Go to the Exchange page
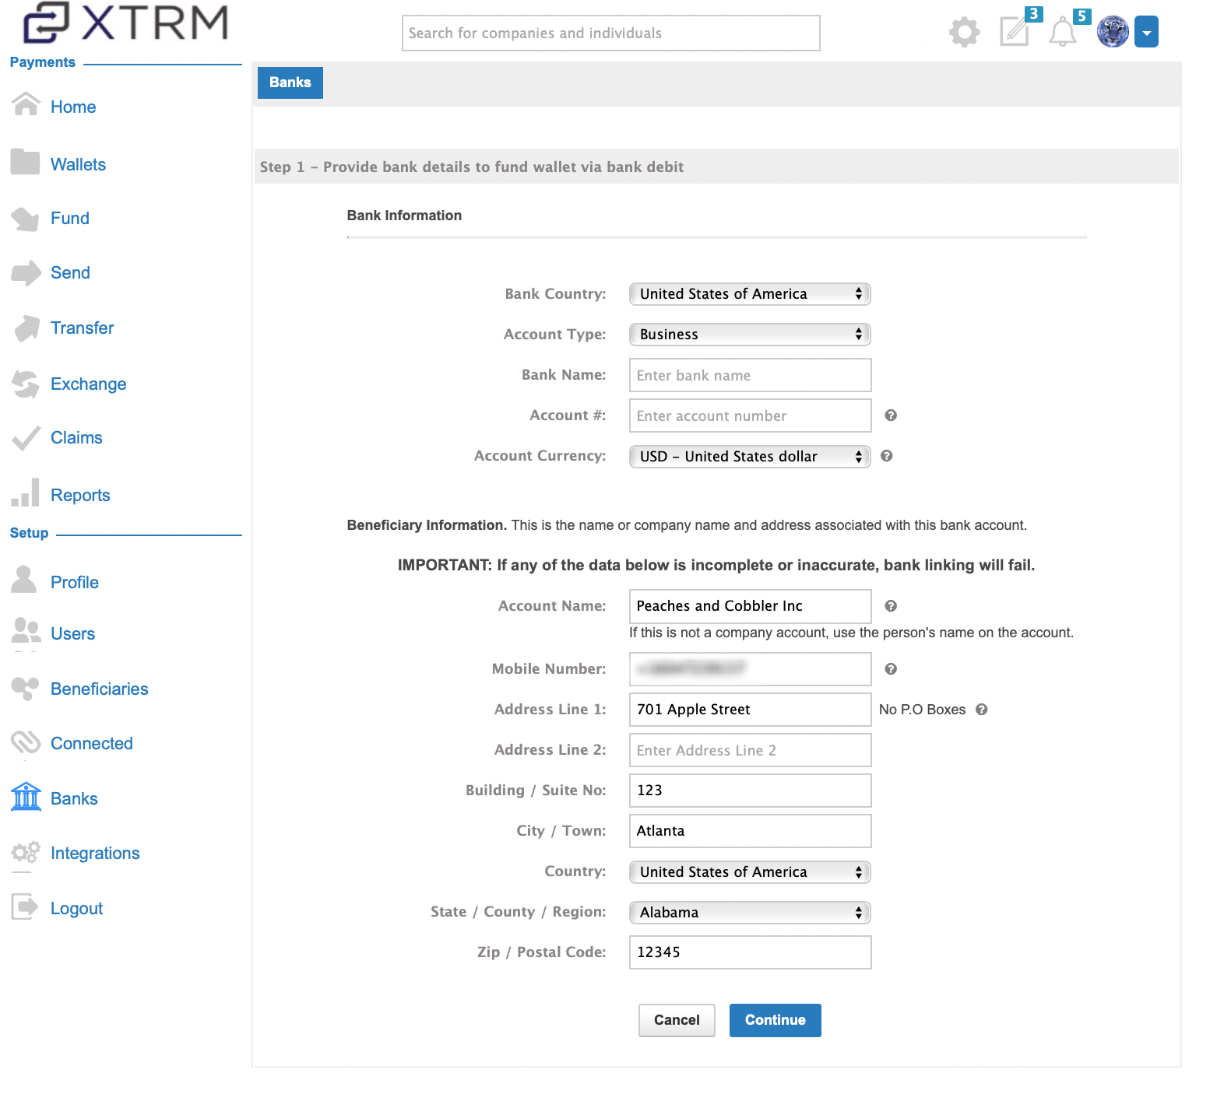Viewport: 1224px width, 1094px height. click(x=88, y=384)
